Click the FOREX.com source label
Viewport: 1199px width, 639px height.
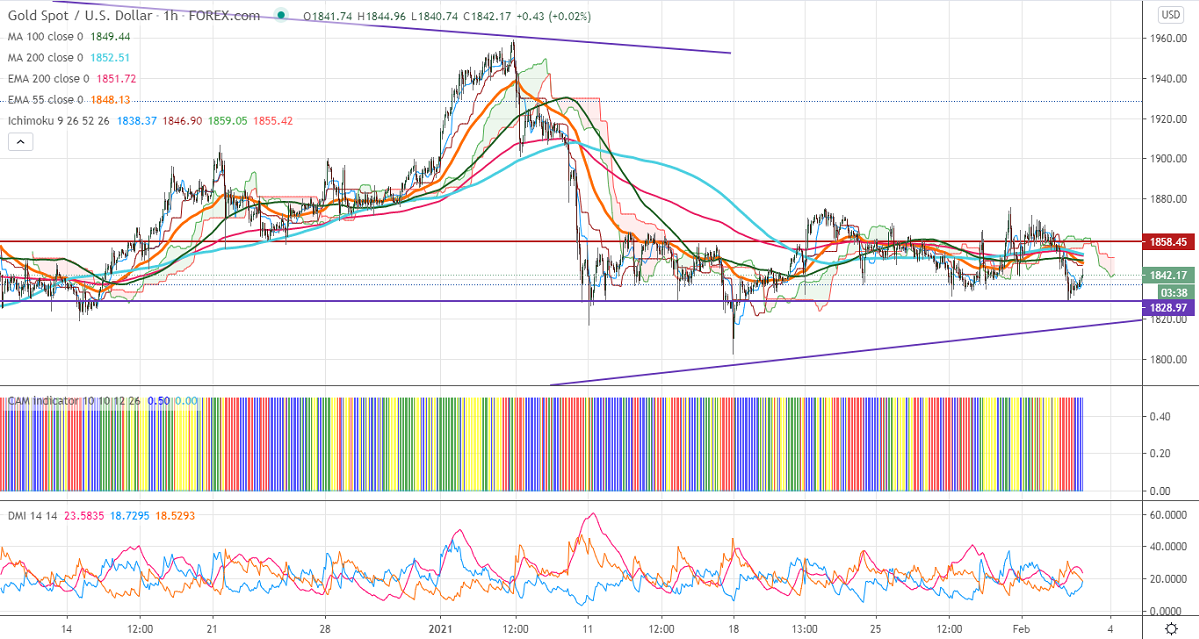click(x=223, y=15)
